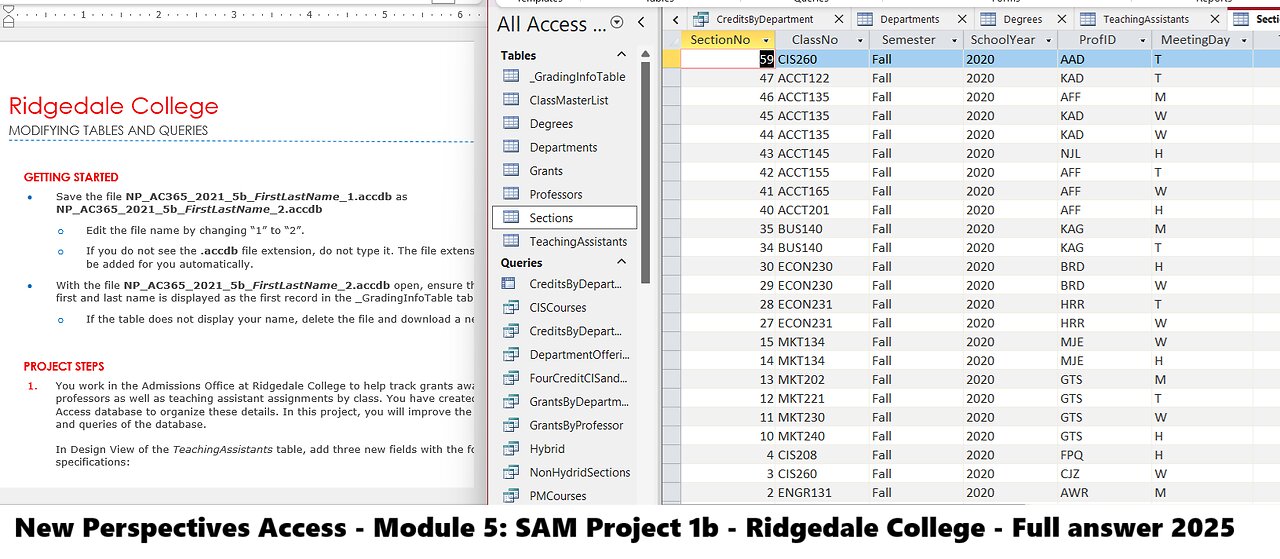The image size is (1280, 559).
Task: Open the SchoolYear column filter dropdown
Action: coord(1048,40)
